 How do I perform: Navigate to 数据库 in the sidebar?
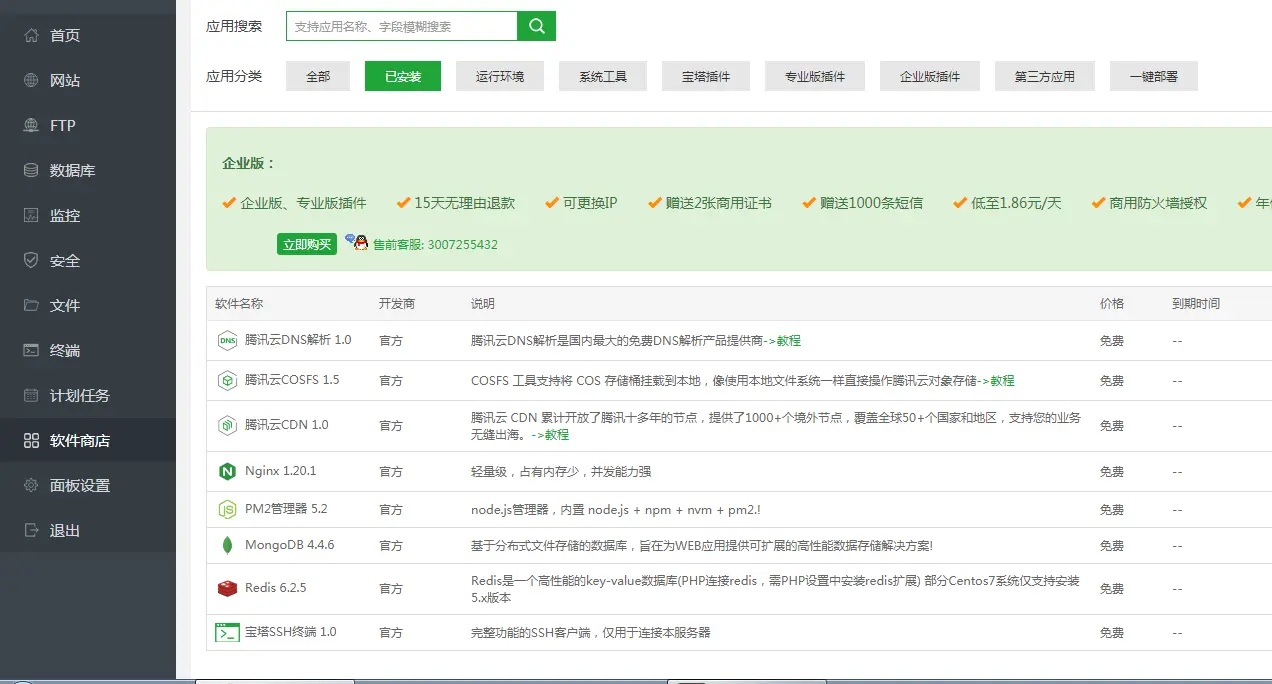point(88,170)
